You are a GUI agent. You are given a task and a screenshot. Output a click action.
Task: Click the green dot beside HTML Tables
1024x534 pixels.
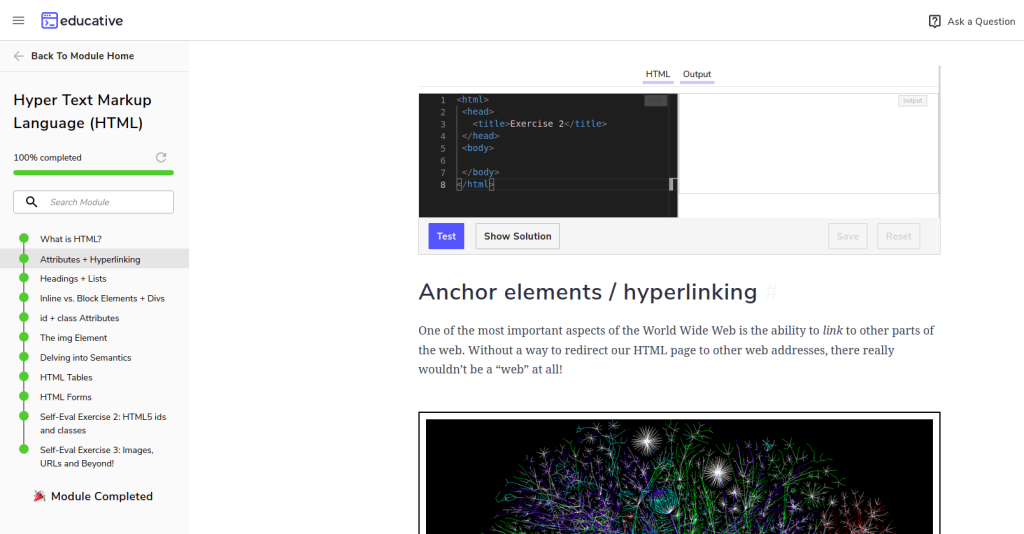[x=24, y=377]
